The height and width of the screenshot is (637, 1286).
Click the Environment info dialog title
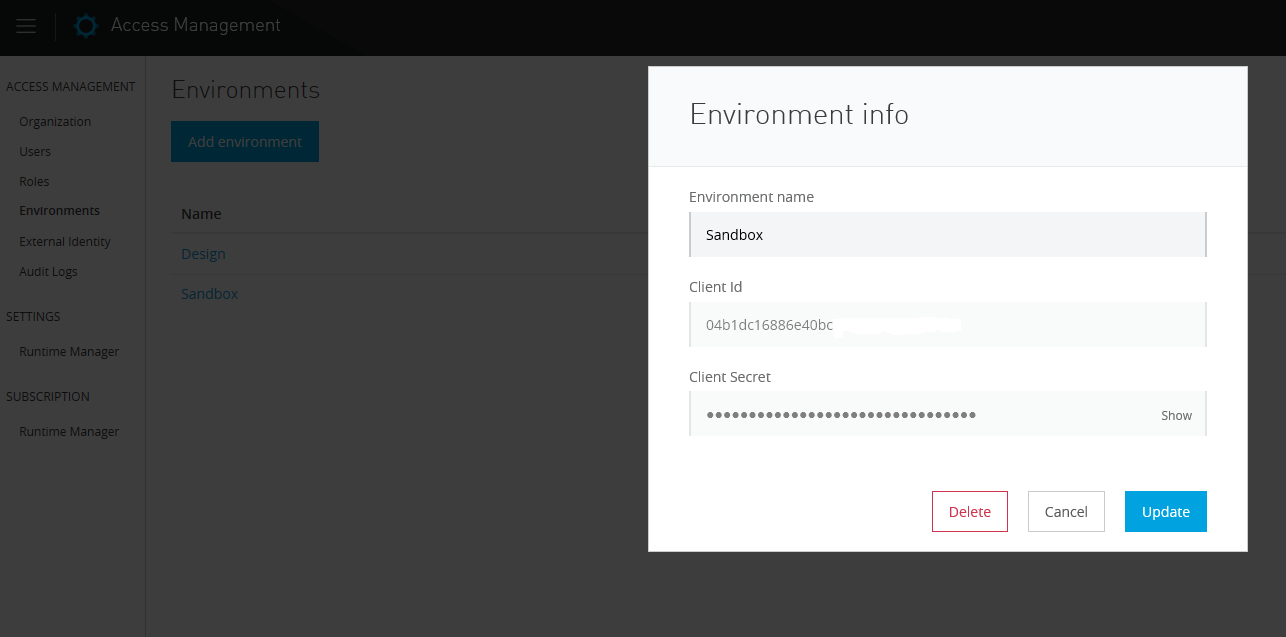click(x=799, y=114)
